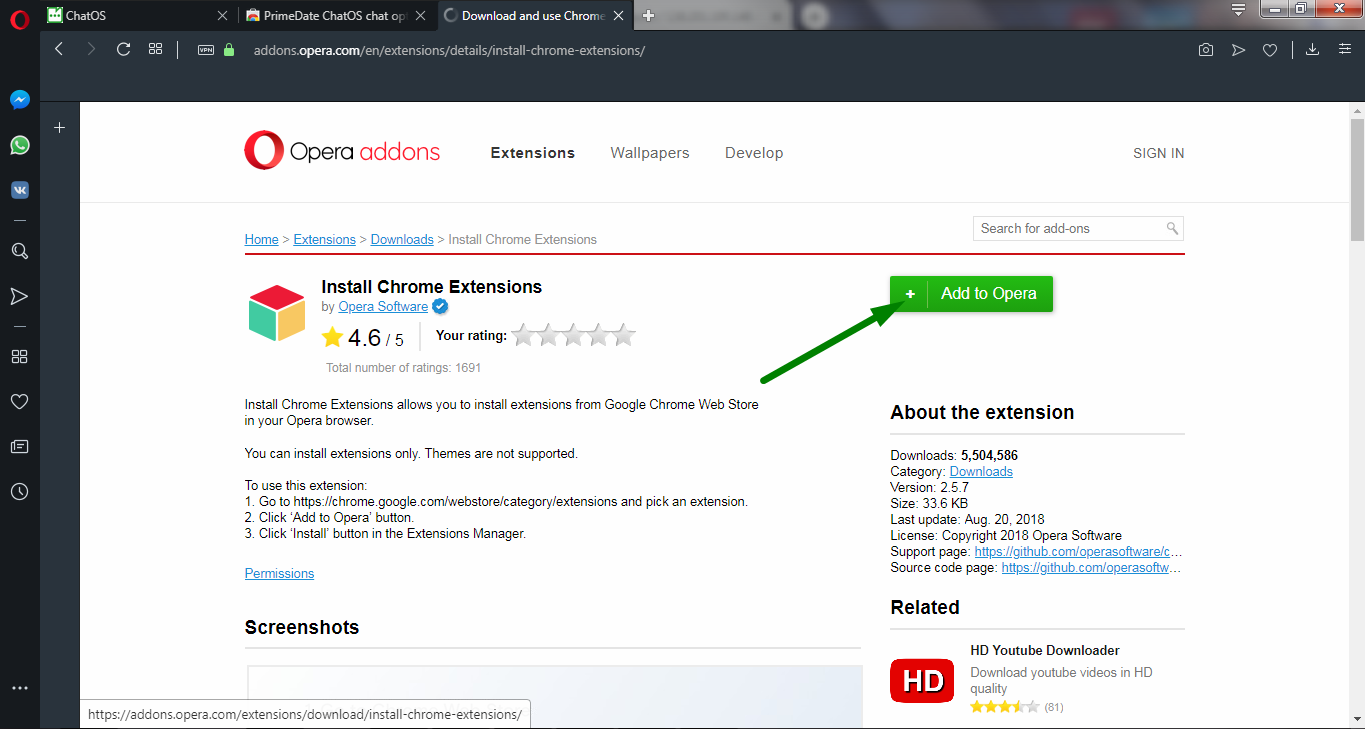Close the Download and use Chrome tab
Screen dimensions: 1365x729
pyautogui.click(x=618, y=15)
